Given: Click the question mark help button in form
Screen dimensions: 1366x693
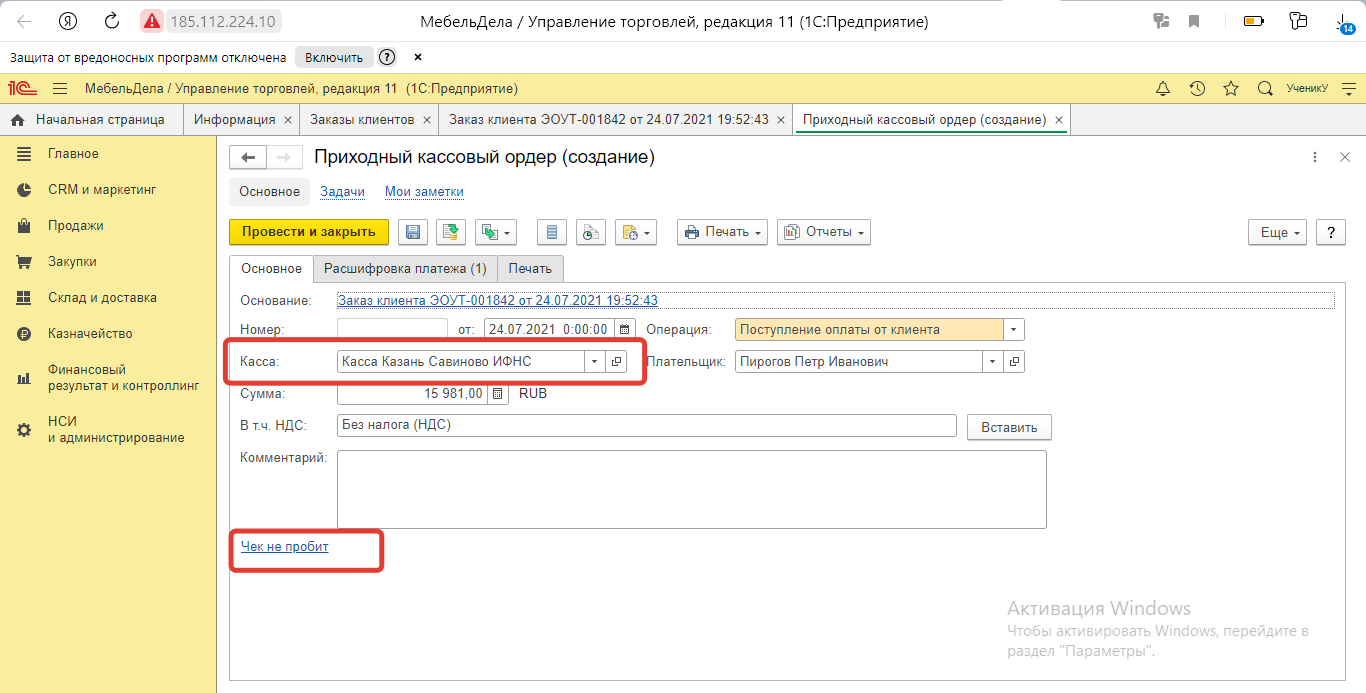Looking at the screenshot, I should pyautogui.click(x=1330, y=232).
